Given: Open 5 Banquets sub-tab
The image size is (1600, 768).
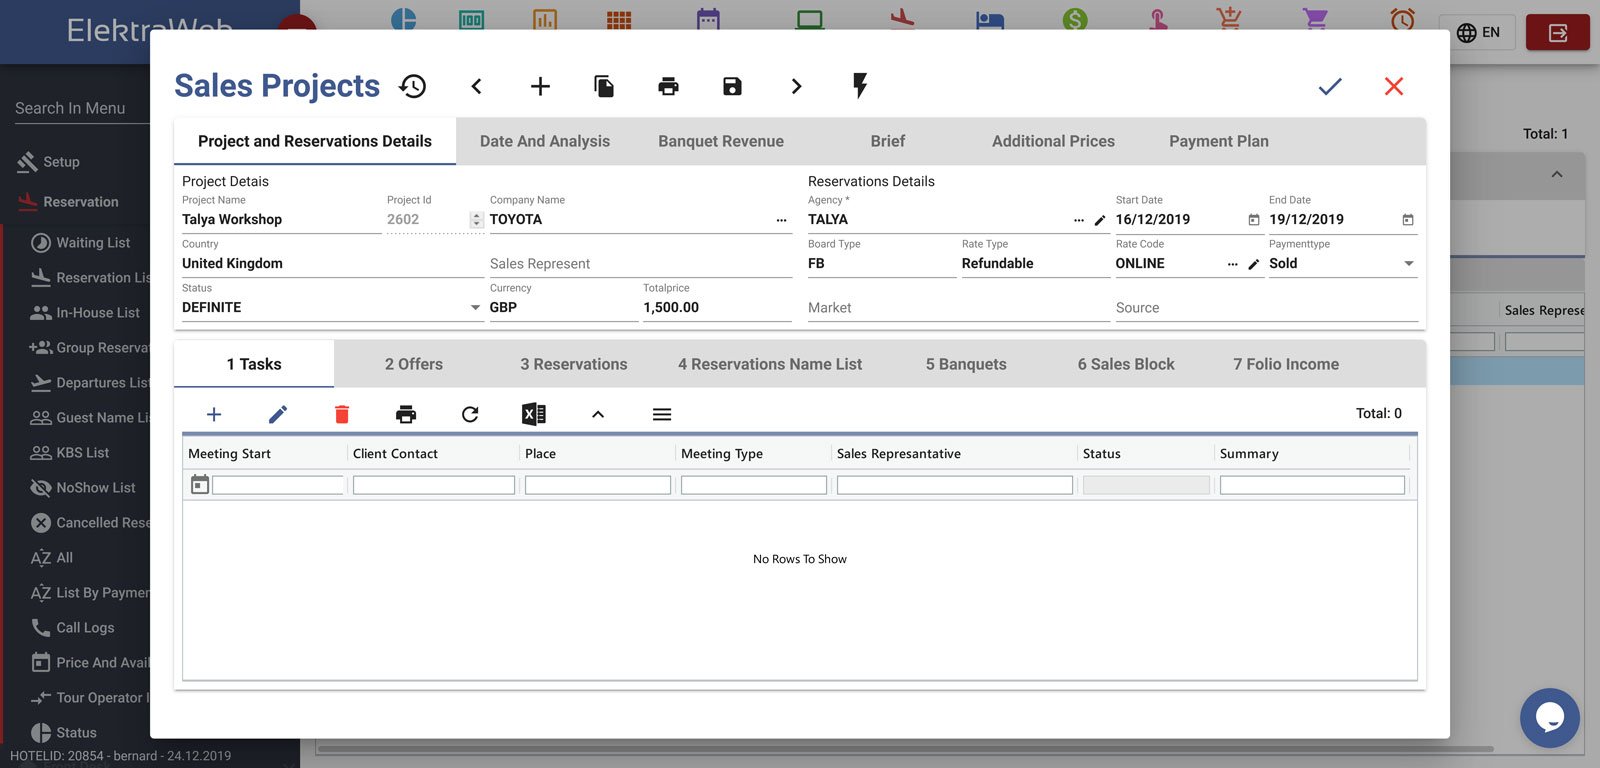Looking at the screenshot, I should point(966,364).
